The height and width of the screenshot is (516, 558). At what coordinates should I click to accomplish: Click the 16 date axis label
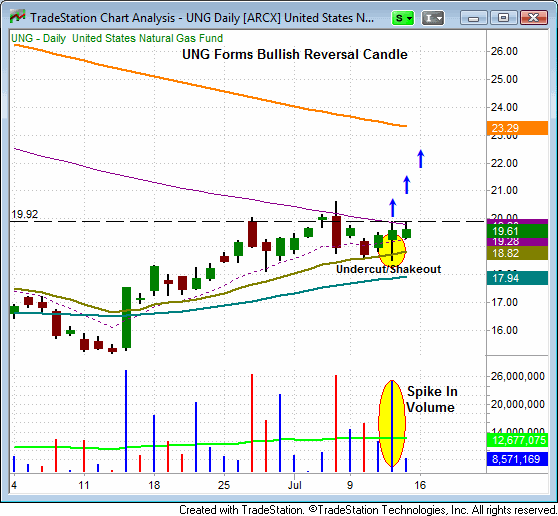pos(420,485)
